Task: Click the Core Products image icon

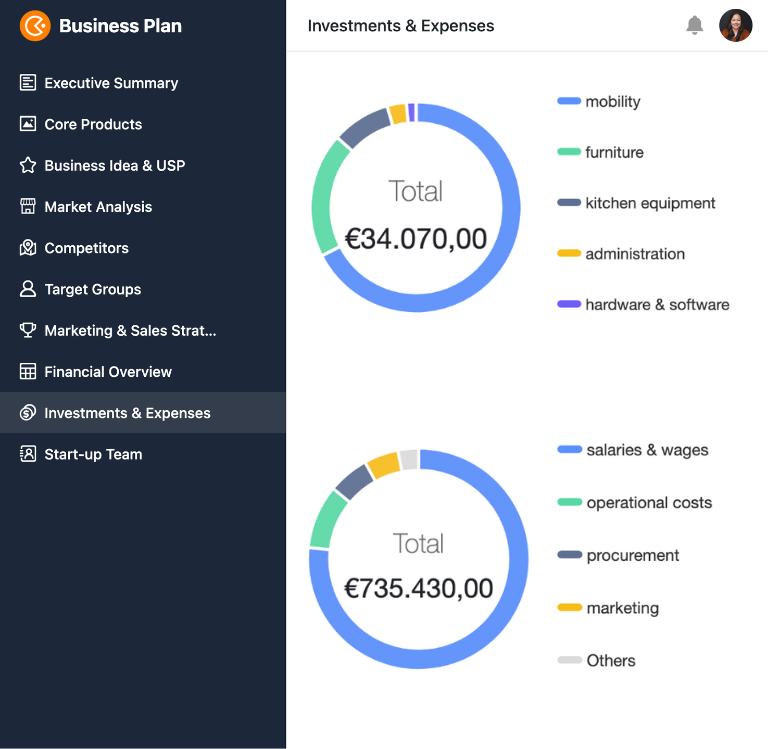Action: coord(28,124)
